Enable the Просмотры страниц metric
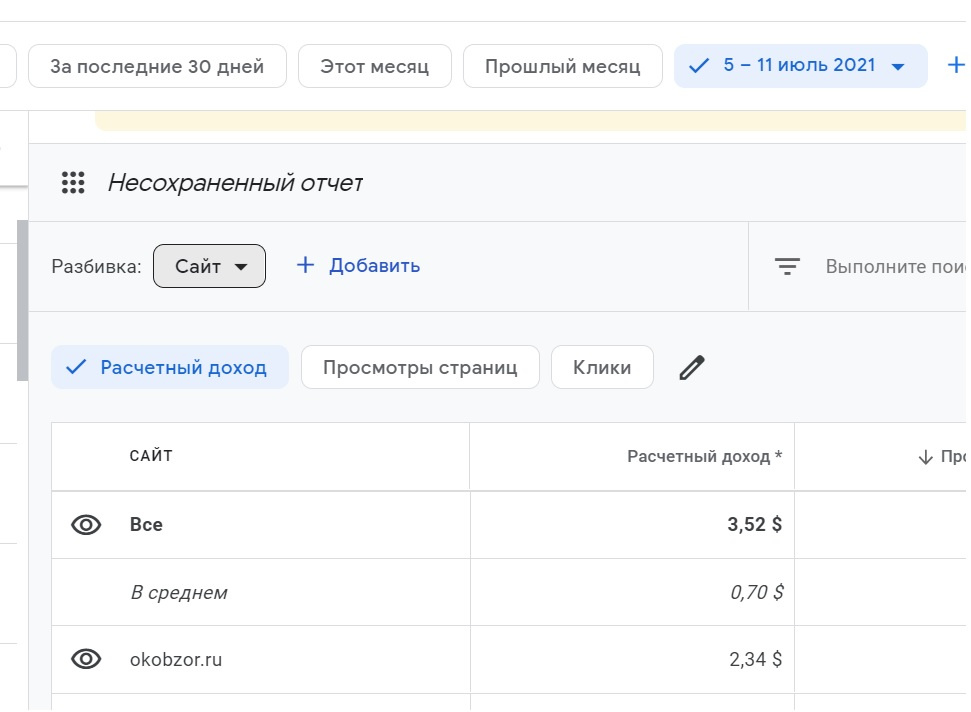Image resolution: width=971 pixels, height=712 pixels. pos(420,368)
